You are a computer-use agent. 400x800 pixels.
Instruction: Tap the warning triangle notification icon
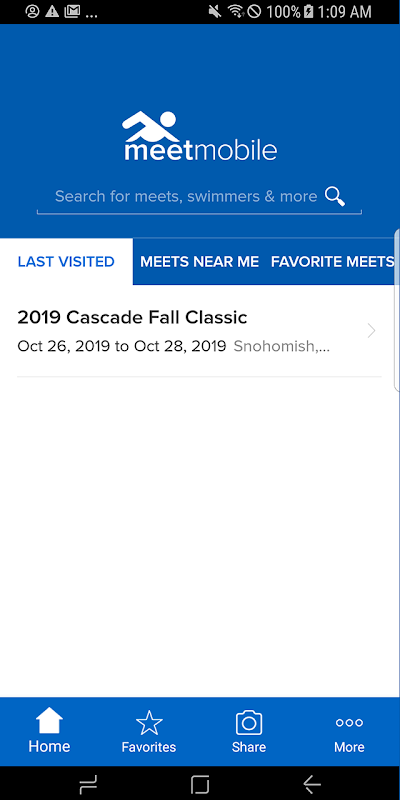(x=52, y=12)
